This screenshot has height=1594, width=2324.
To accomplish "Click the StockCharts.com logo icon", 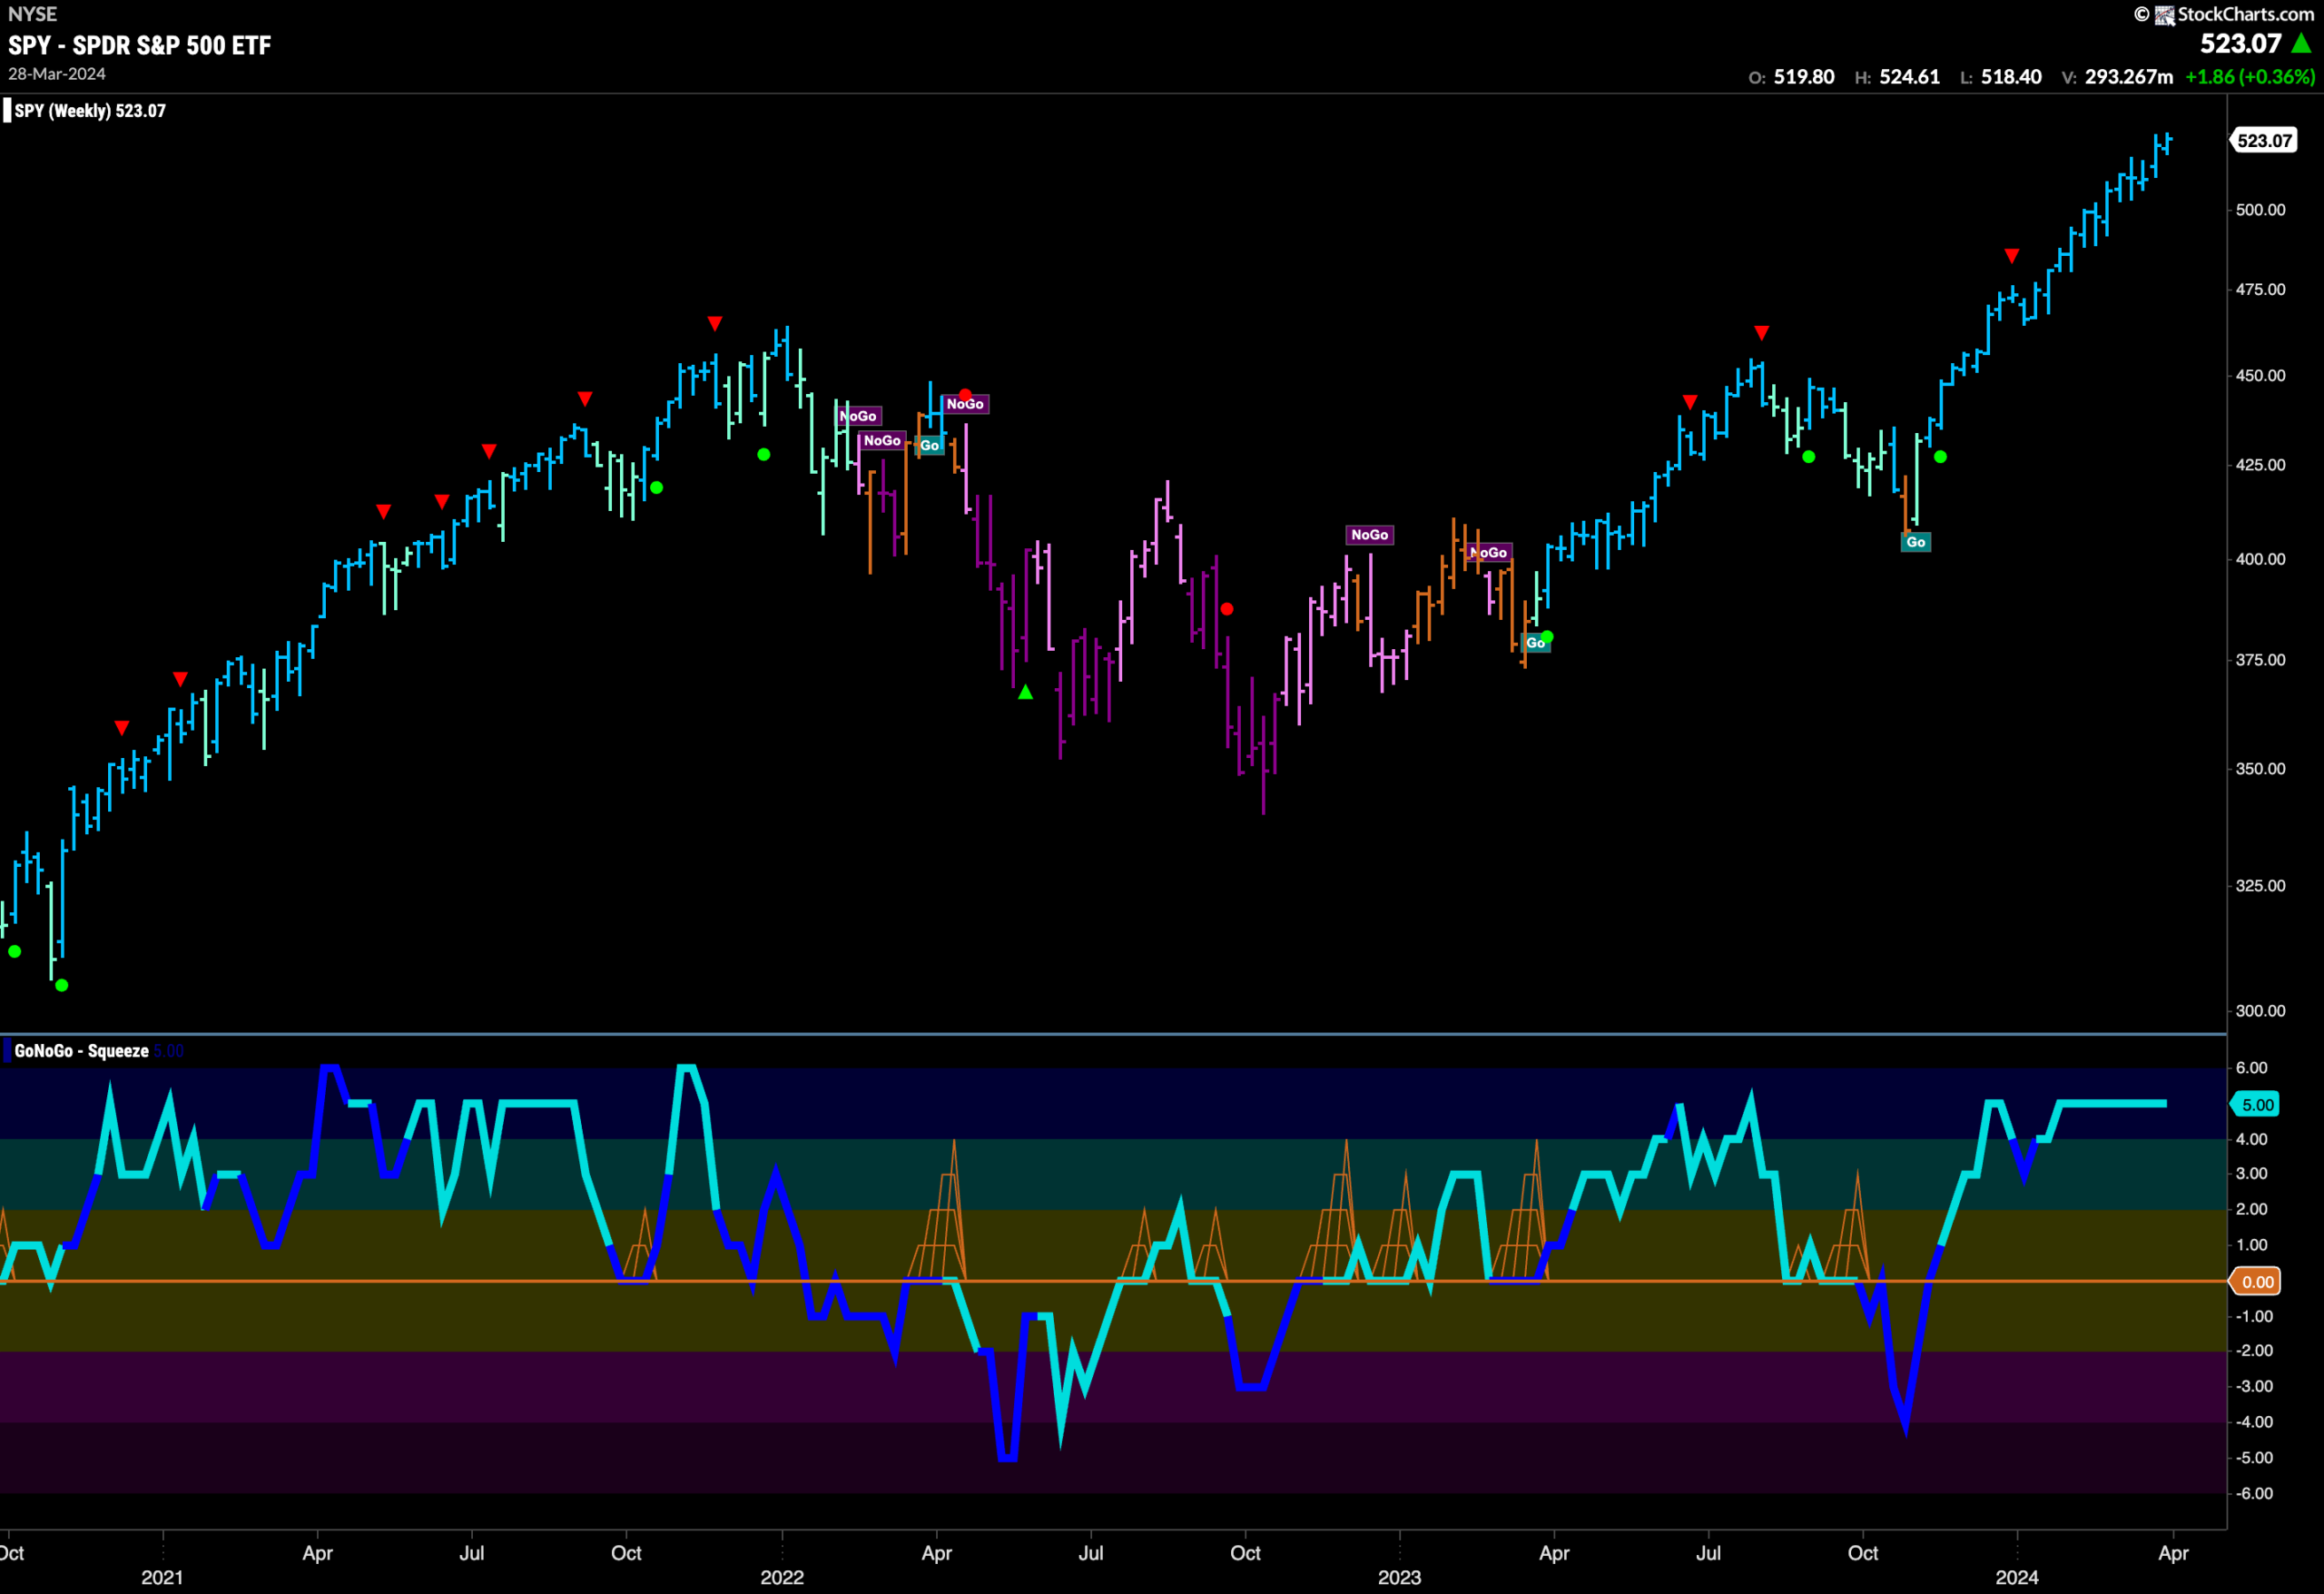I will (x=2164, y=14).
